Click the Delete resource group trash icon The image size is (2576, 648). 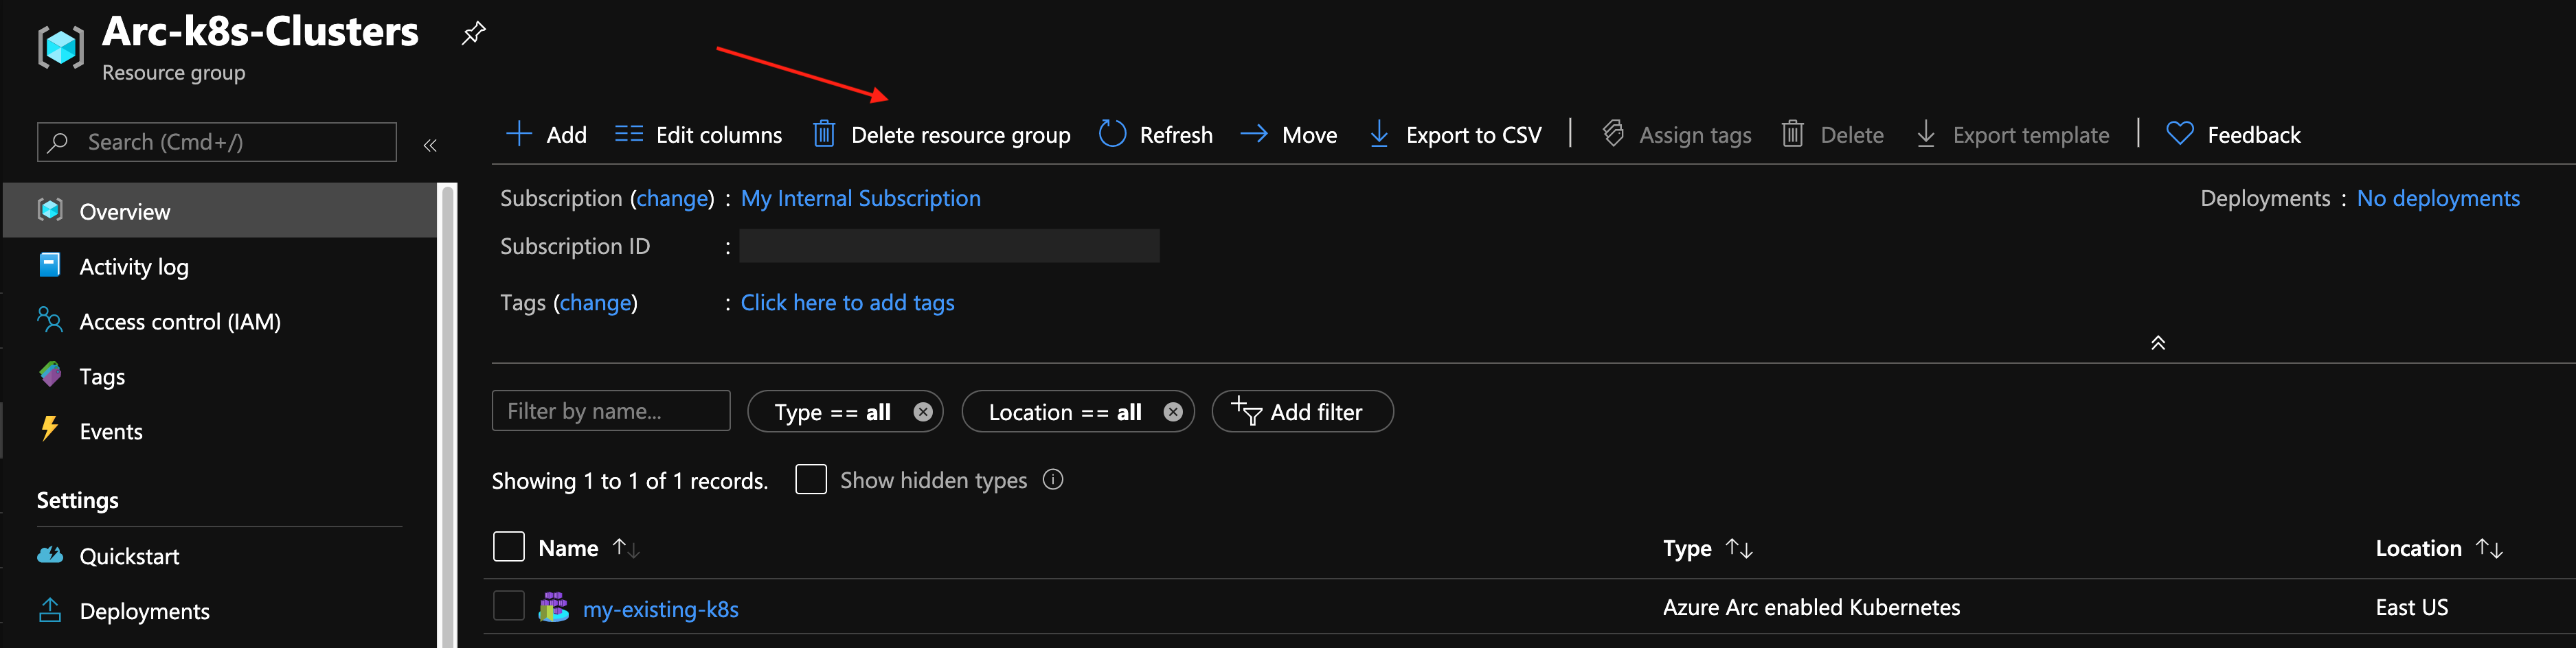coord(824,134)
